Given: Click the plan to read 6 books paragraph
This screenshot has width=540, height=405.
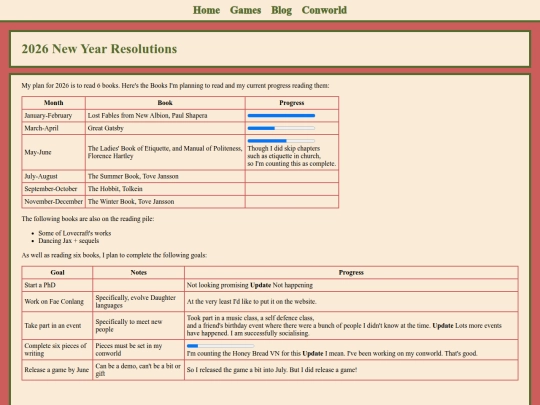Looking at the screenshot, I should [x=175, y=85].
